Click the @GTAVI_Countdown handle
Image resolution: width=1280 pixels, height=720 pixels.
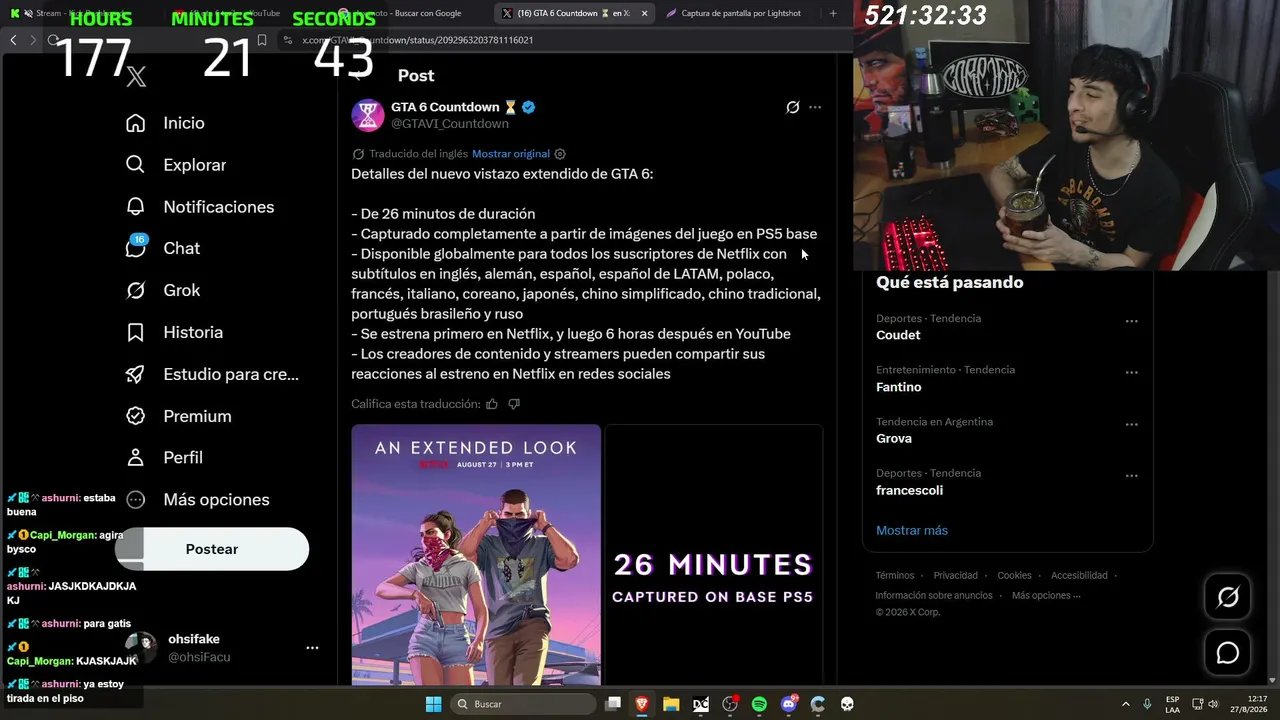tap(450, 124)
